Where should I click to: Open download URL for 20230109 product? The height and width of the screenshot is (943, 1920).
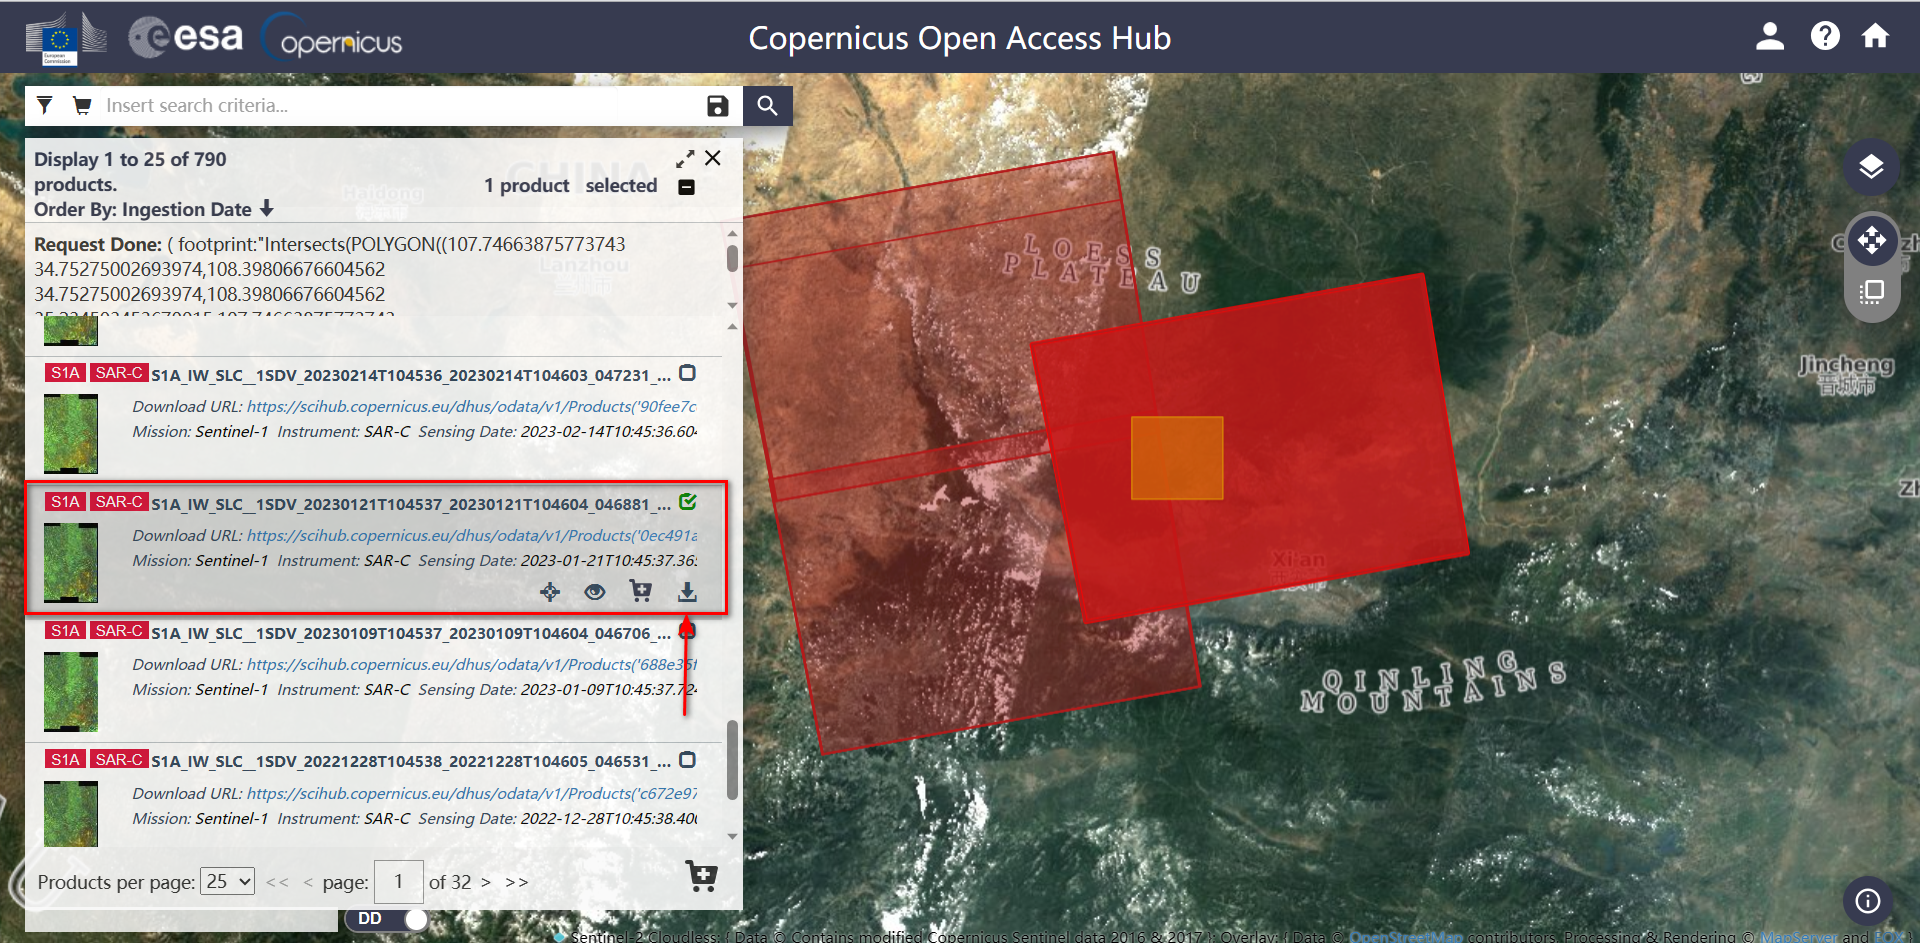point(472,664)
